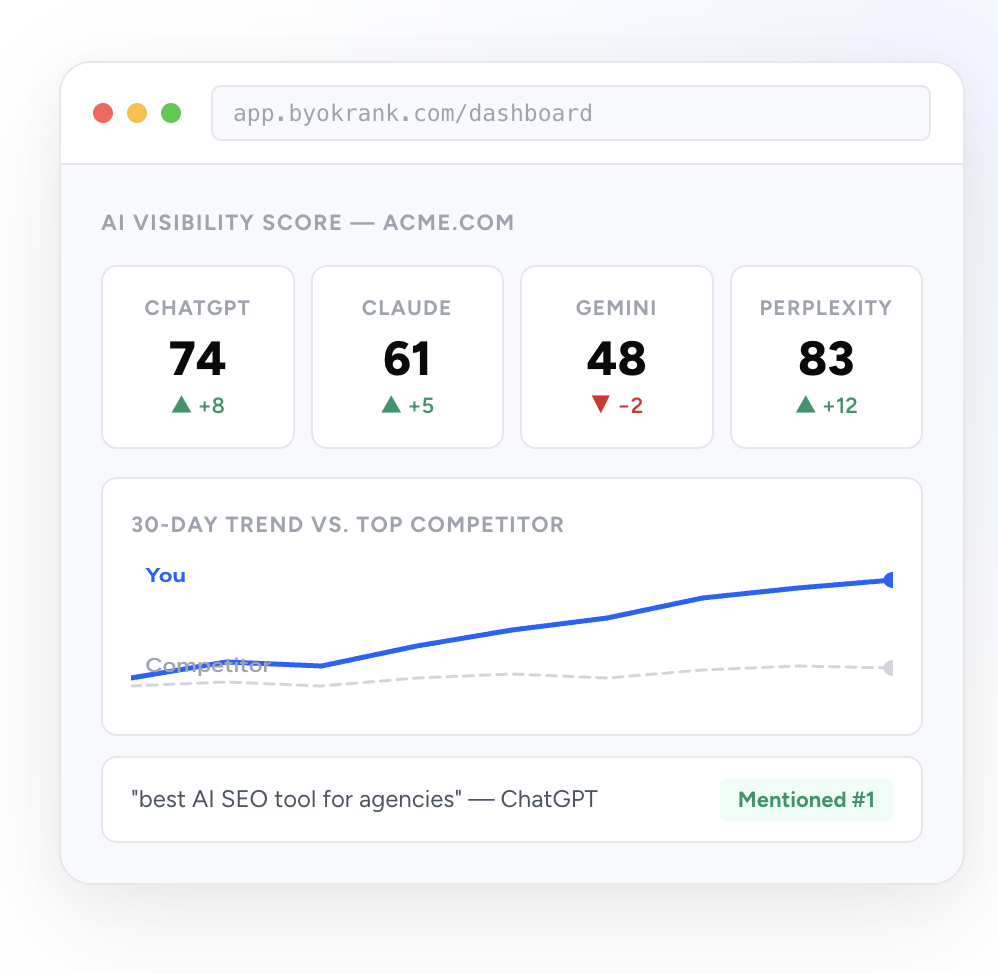Open the Gemini score card
998x974 pixels.
[x=616, y=357]
